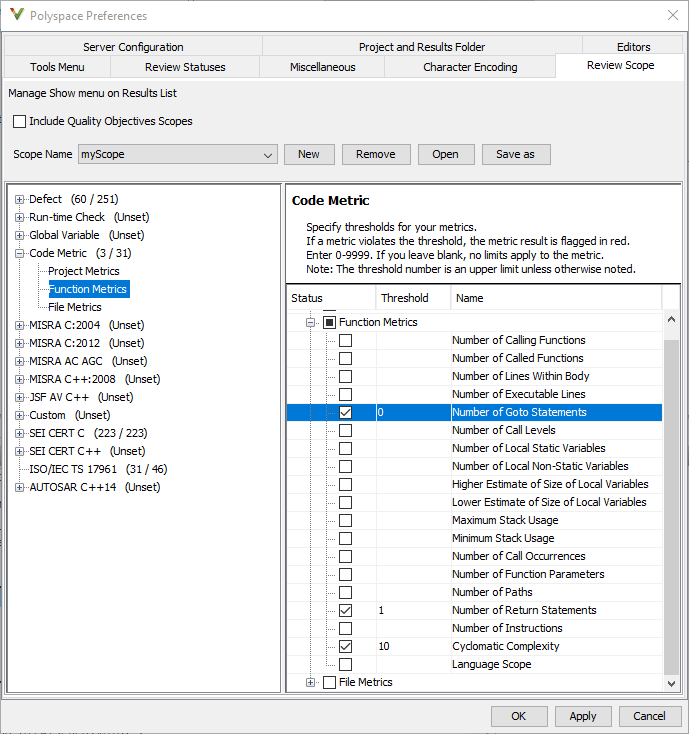Image resolution: width=689 pixels, height=734 pixels.
Task: Expand File Metrics group in table
Action: point(310,683)
